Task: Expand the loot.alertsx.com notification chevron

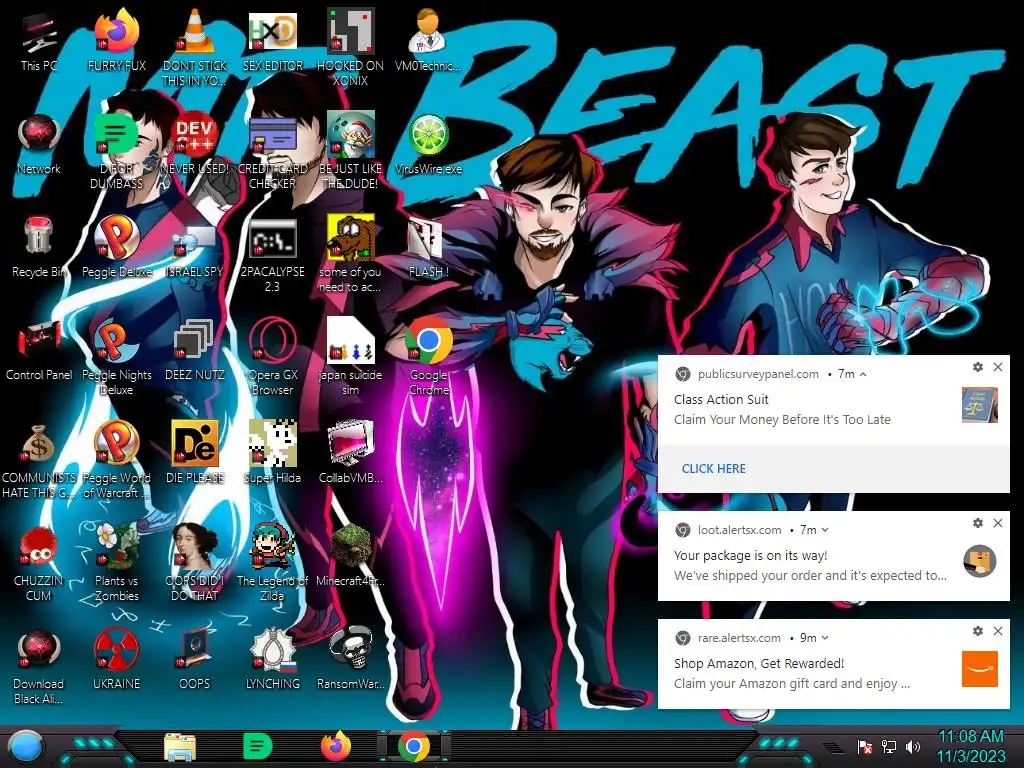Action: tap(825, 530)
